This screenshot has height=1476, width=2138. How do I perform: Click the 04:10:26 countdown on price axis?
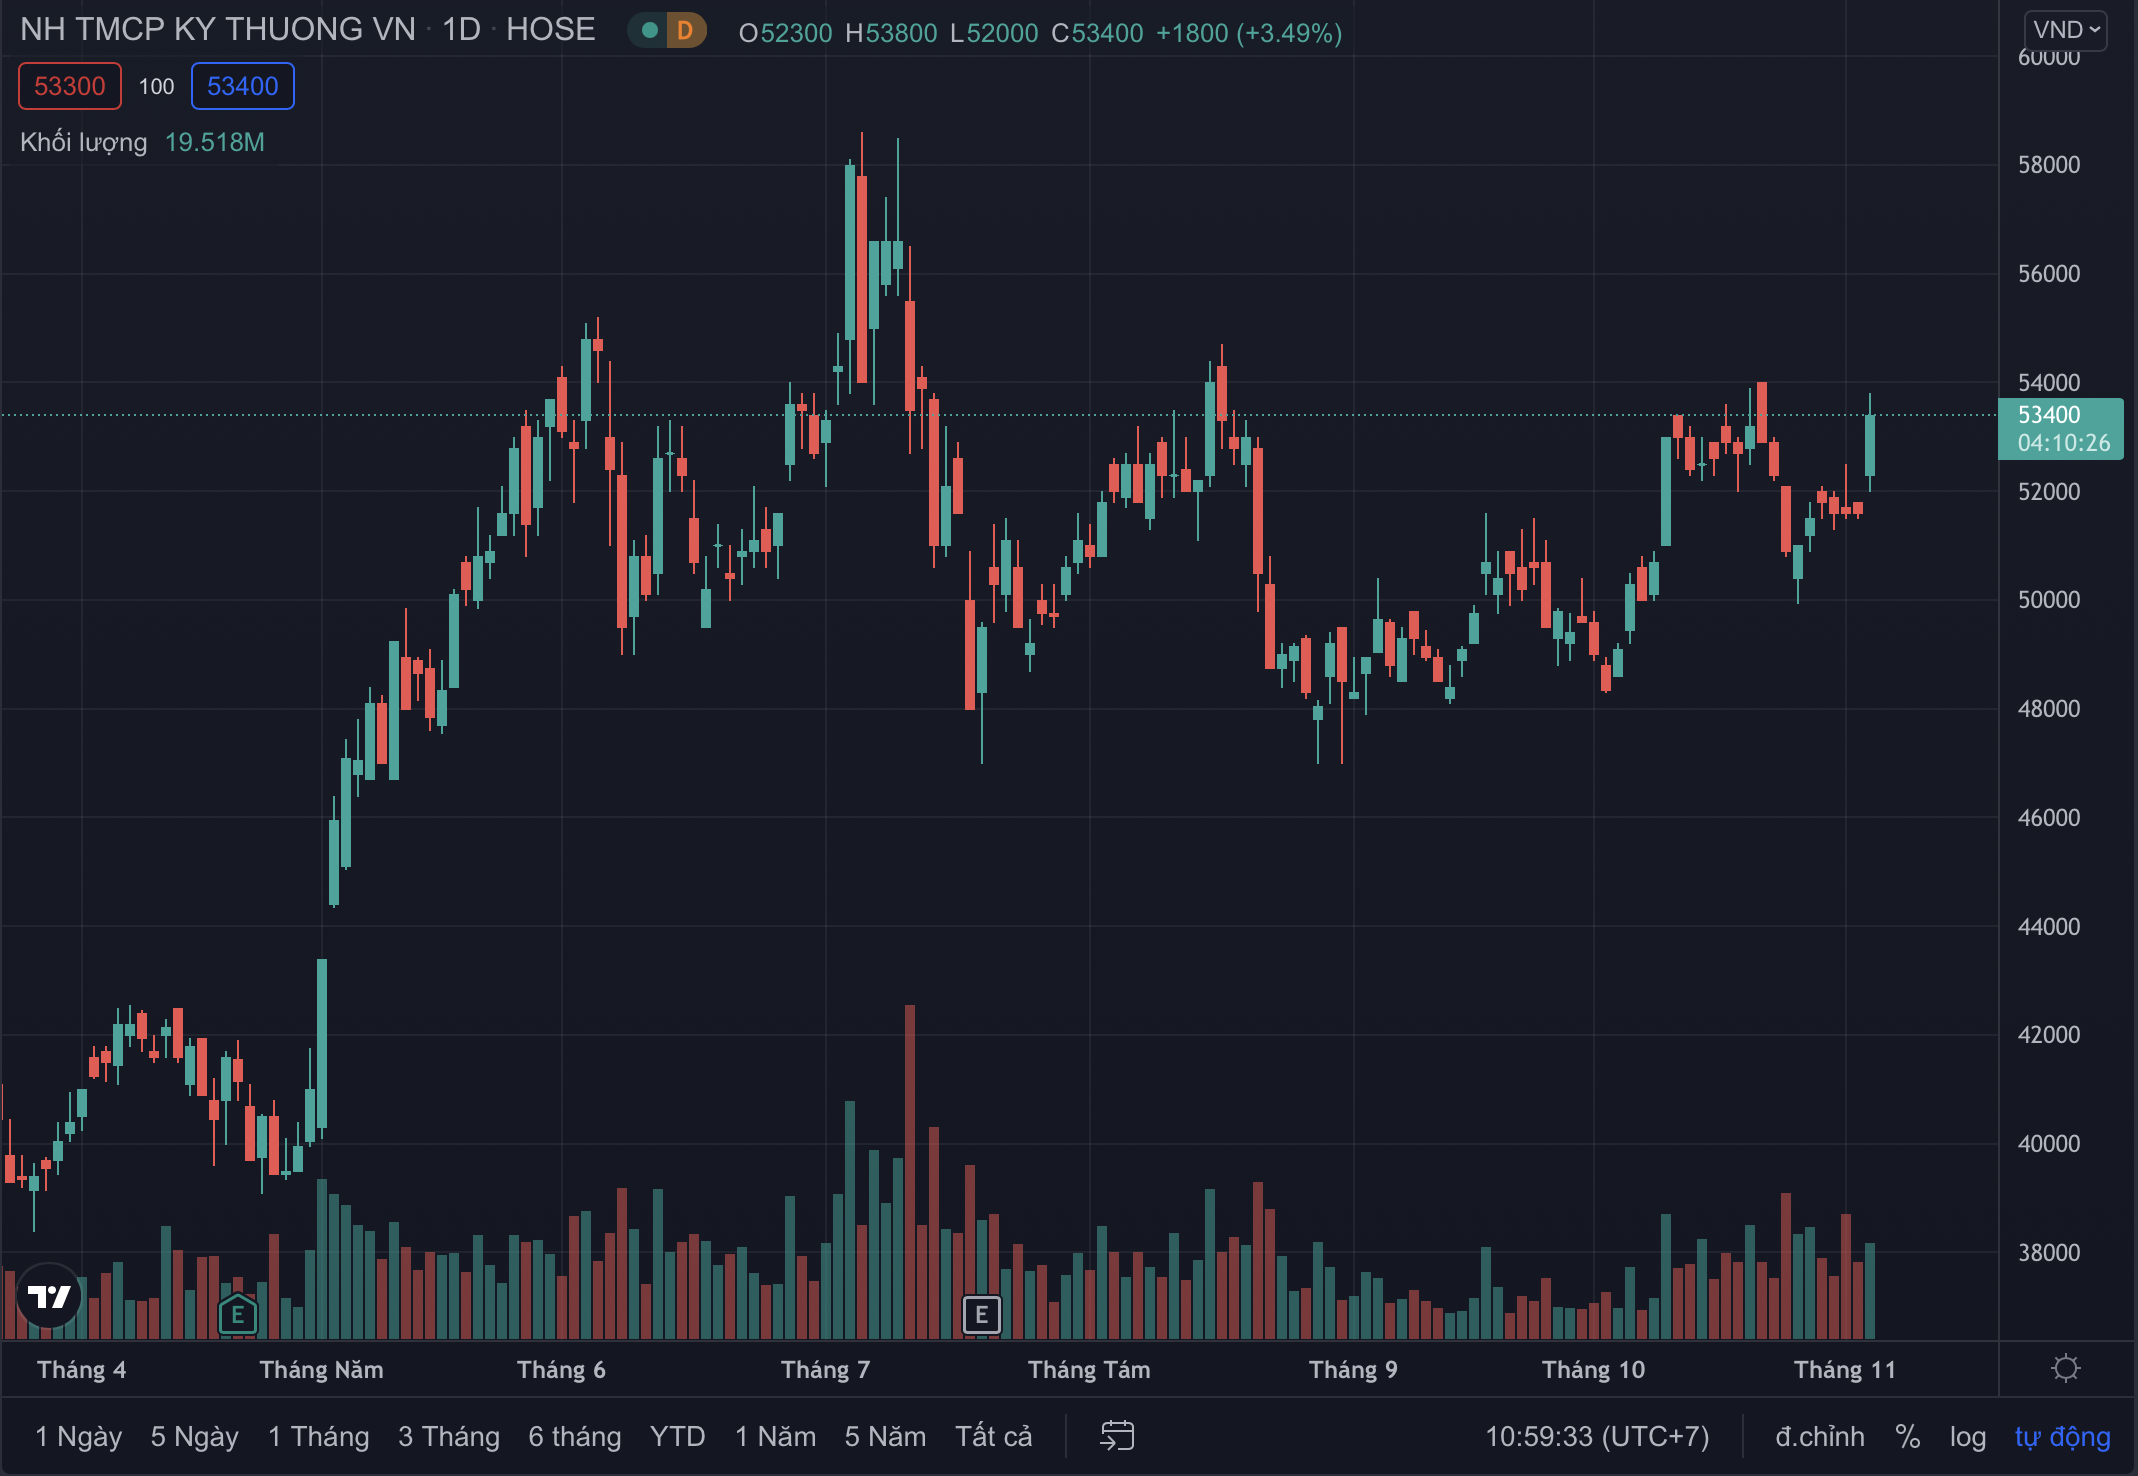click(x=2064, y=443)
